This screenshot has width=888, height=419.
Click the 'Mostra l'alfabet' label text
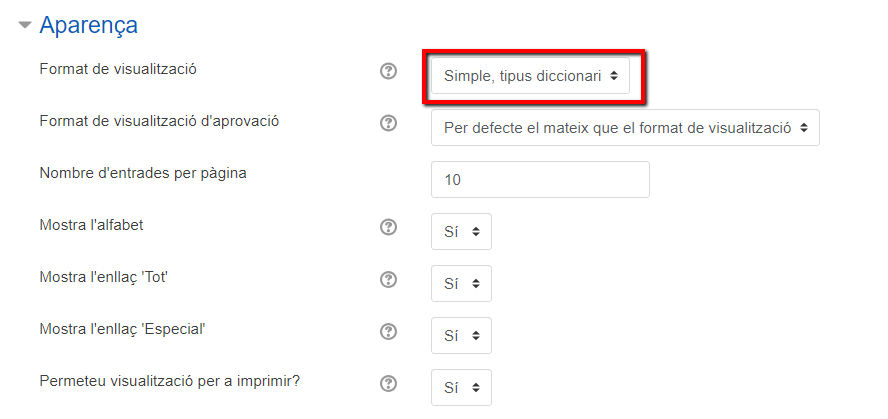[x=91, y=225]
